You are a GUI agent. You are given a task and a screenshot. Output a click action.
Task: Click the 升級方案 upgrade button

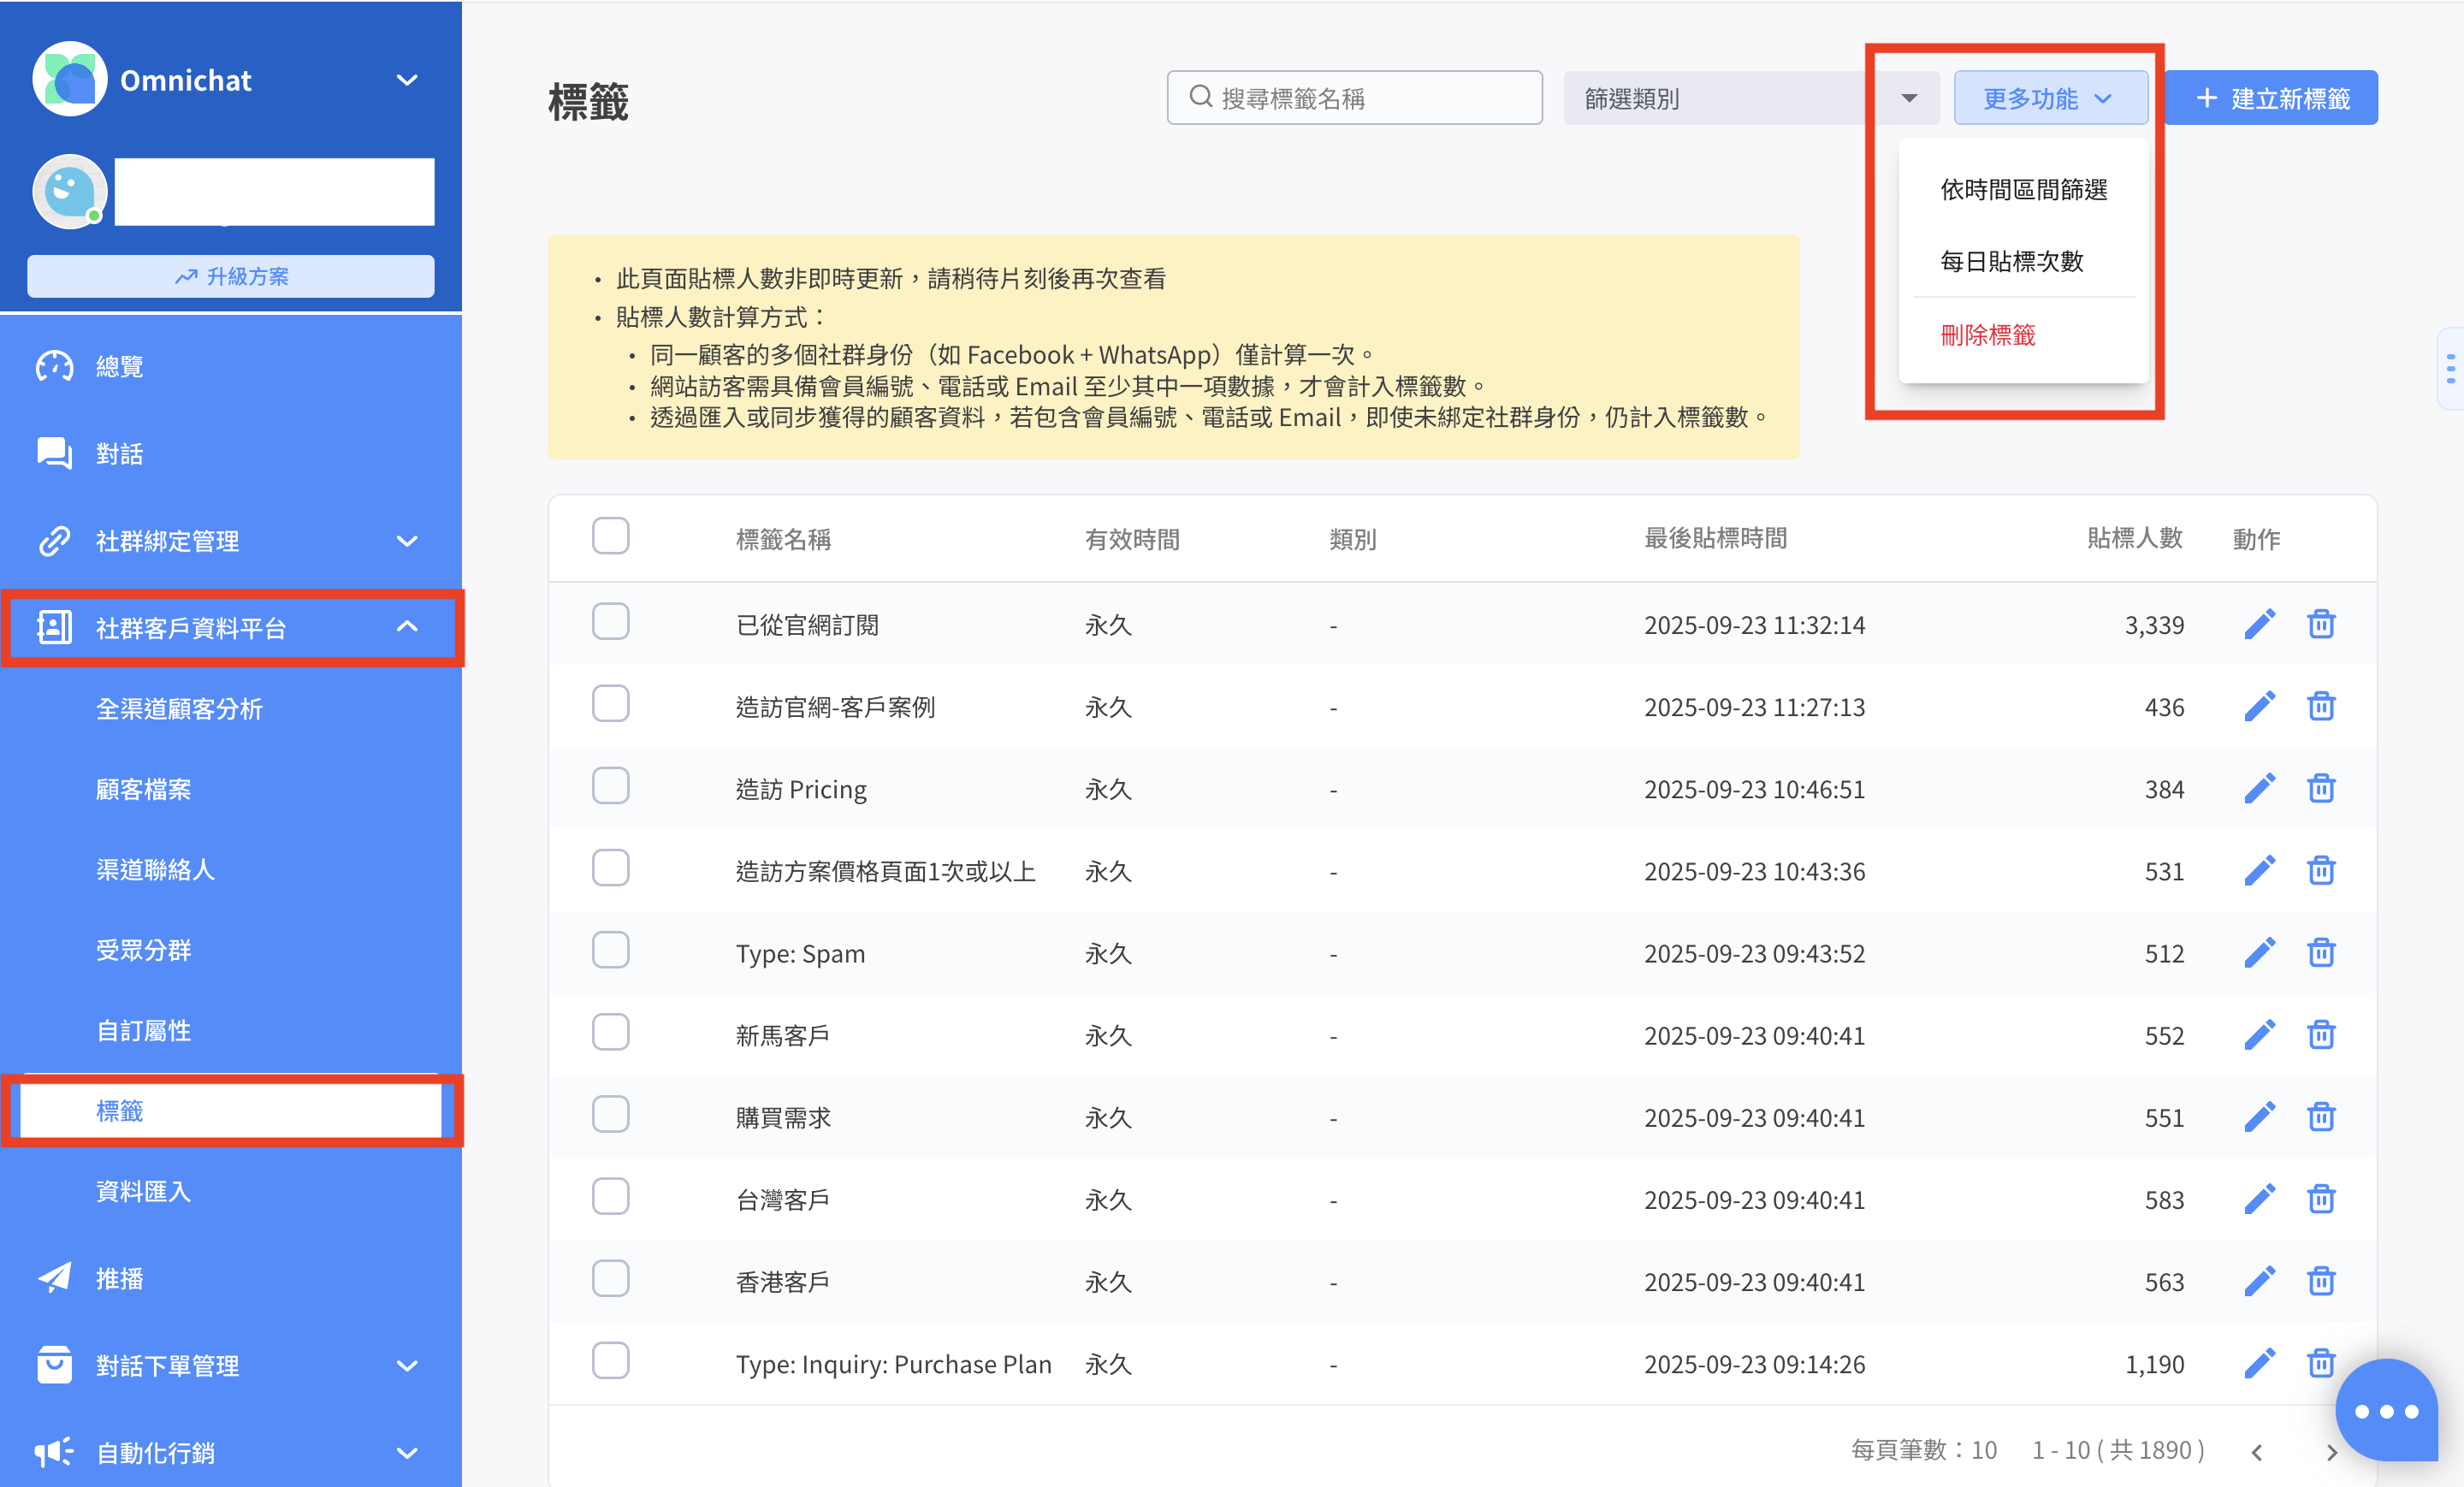point(231,276)
